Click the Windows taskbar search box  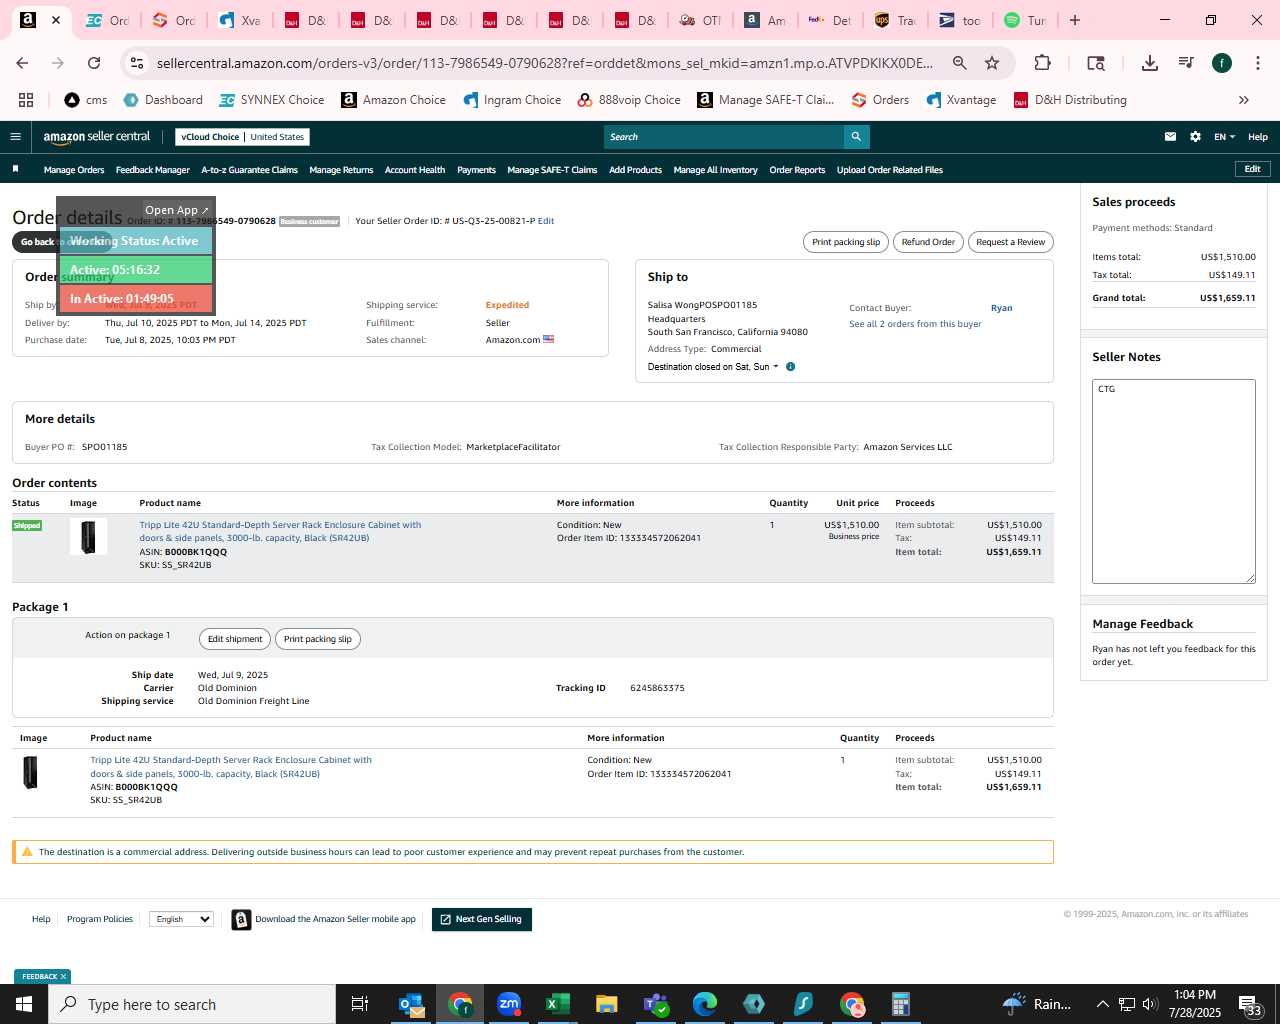tap(192, 1004)
